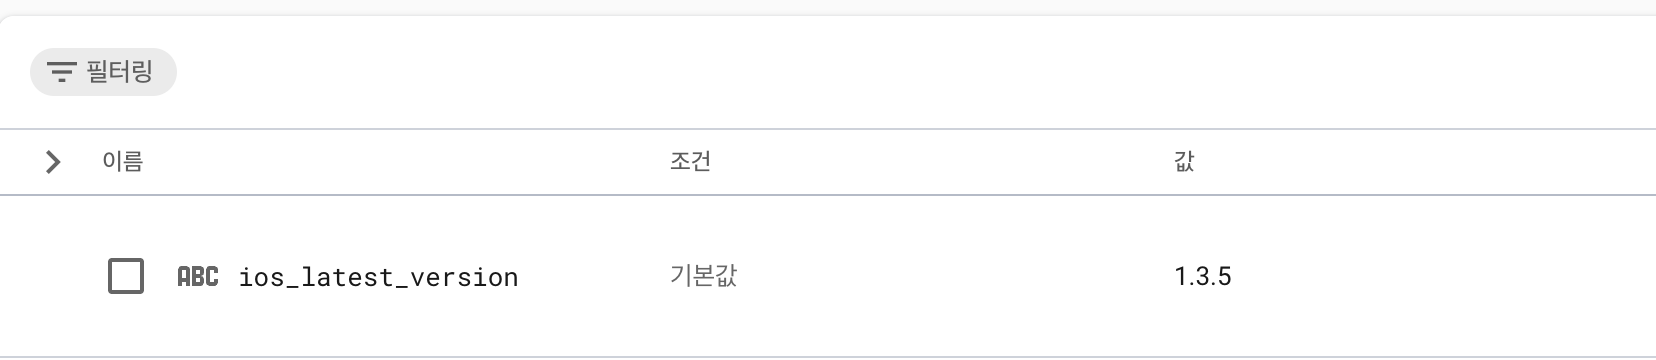Click the 기본값 condition cell

pyautogui.click(x=703, y=276)
